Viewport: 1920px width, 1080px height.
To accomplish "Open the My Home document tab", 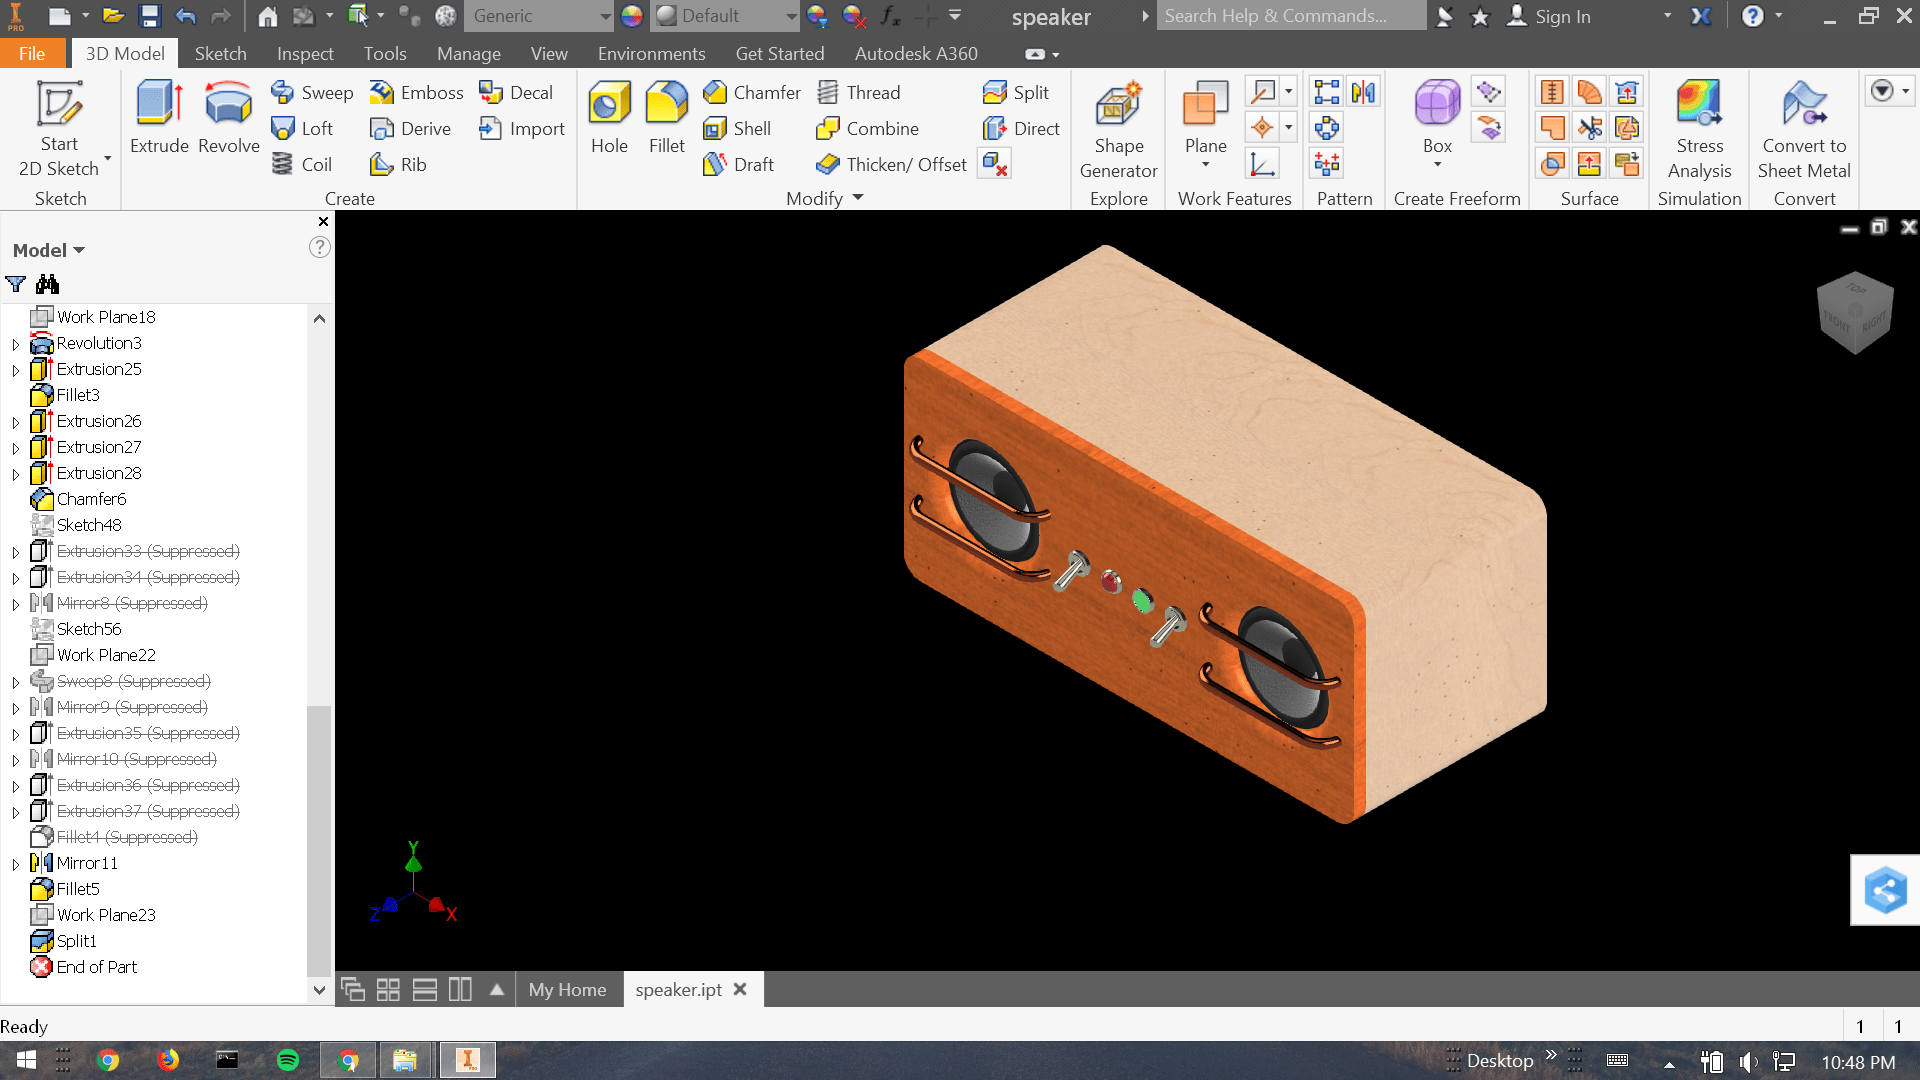I will [x=567, y=990].
